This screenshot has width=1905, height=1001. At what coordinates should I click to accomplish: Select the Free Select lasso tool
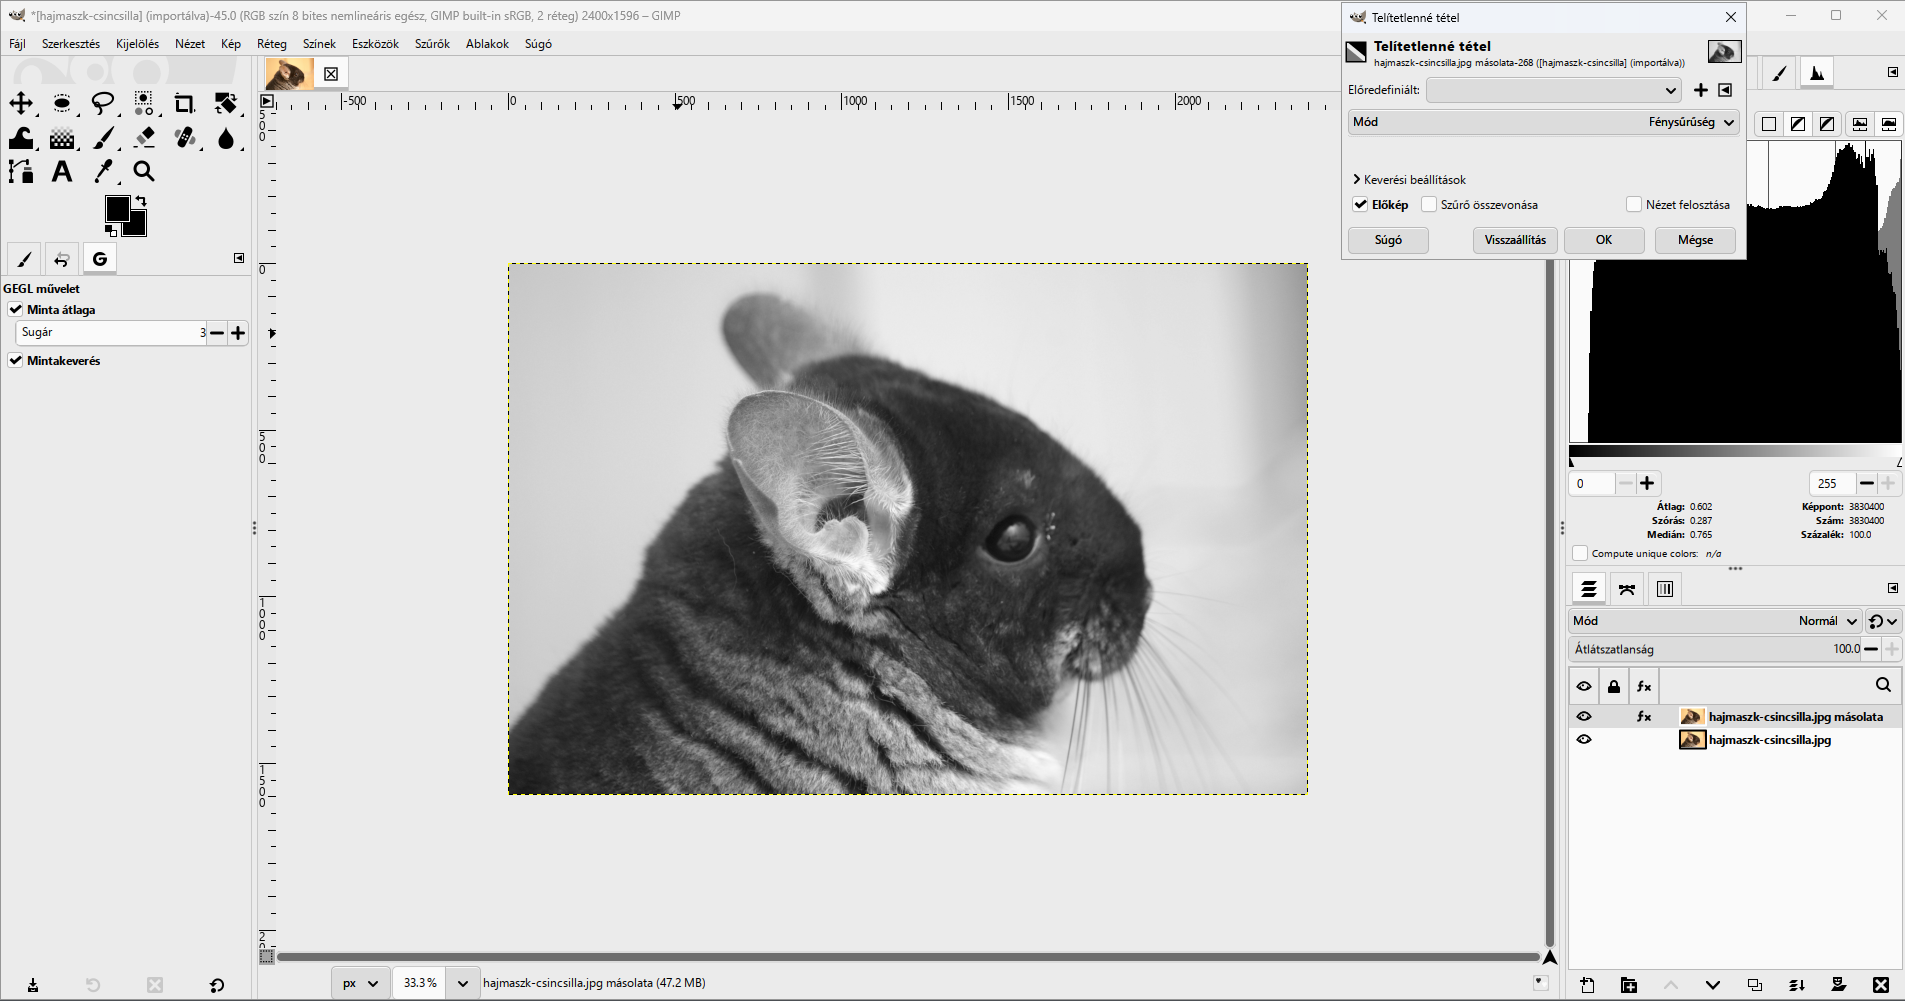click(103, 103)
